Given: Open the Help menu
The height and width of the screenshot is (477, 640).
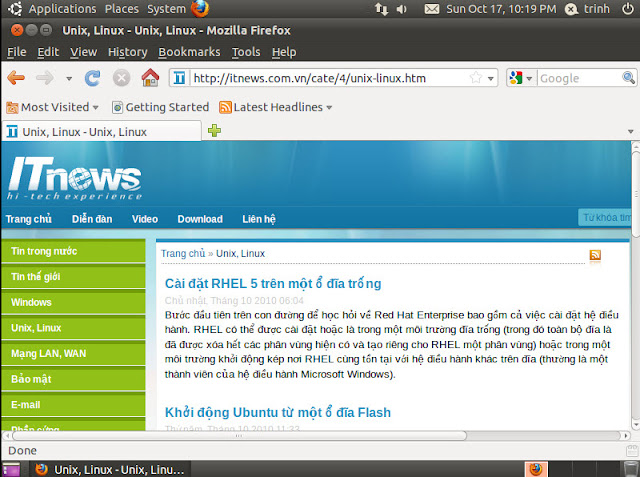Looking at the screenshot, I should [x=284, y=52].
